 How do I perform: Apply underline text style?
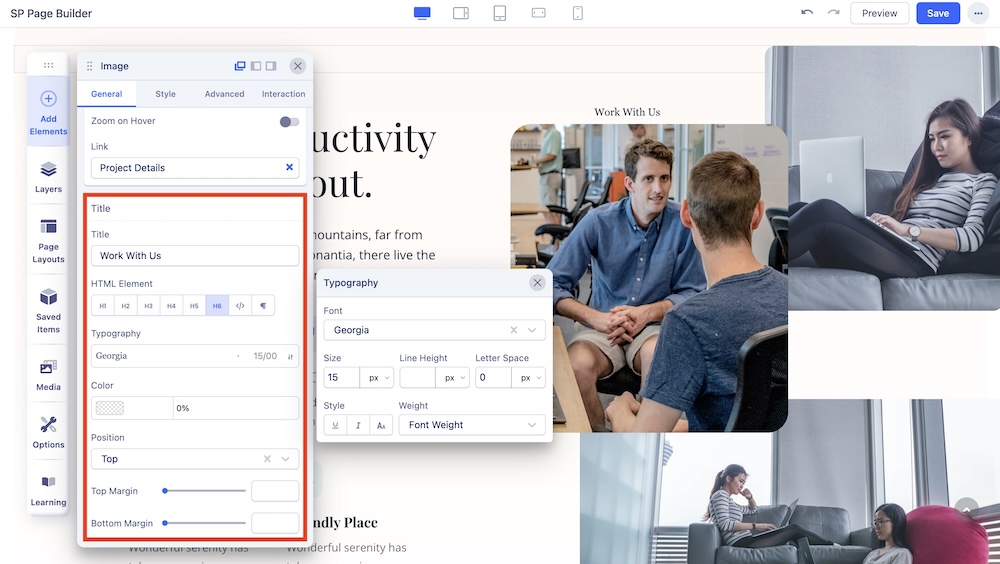pyautogui.click(x=335, y=425)
